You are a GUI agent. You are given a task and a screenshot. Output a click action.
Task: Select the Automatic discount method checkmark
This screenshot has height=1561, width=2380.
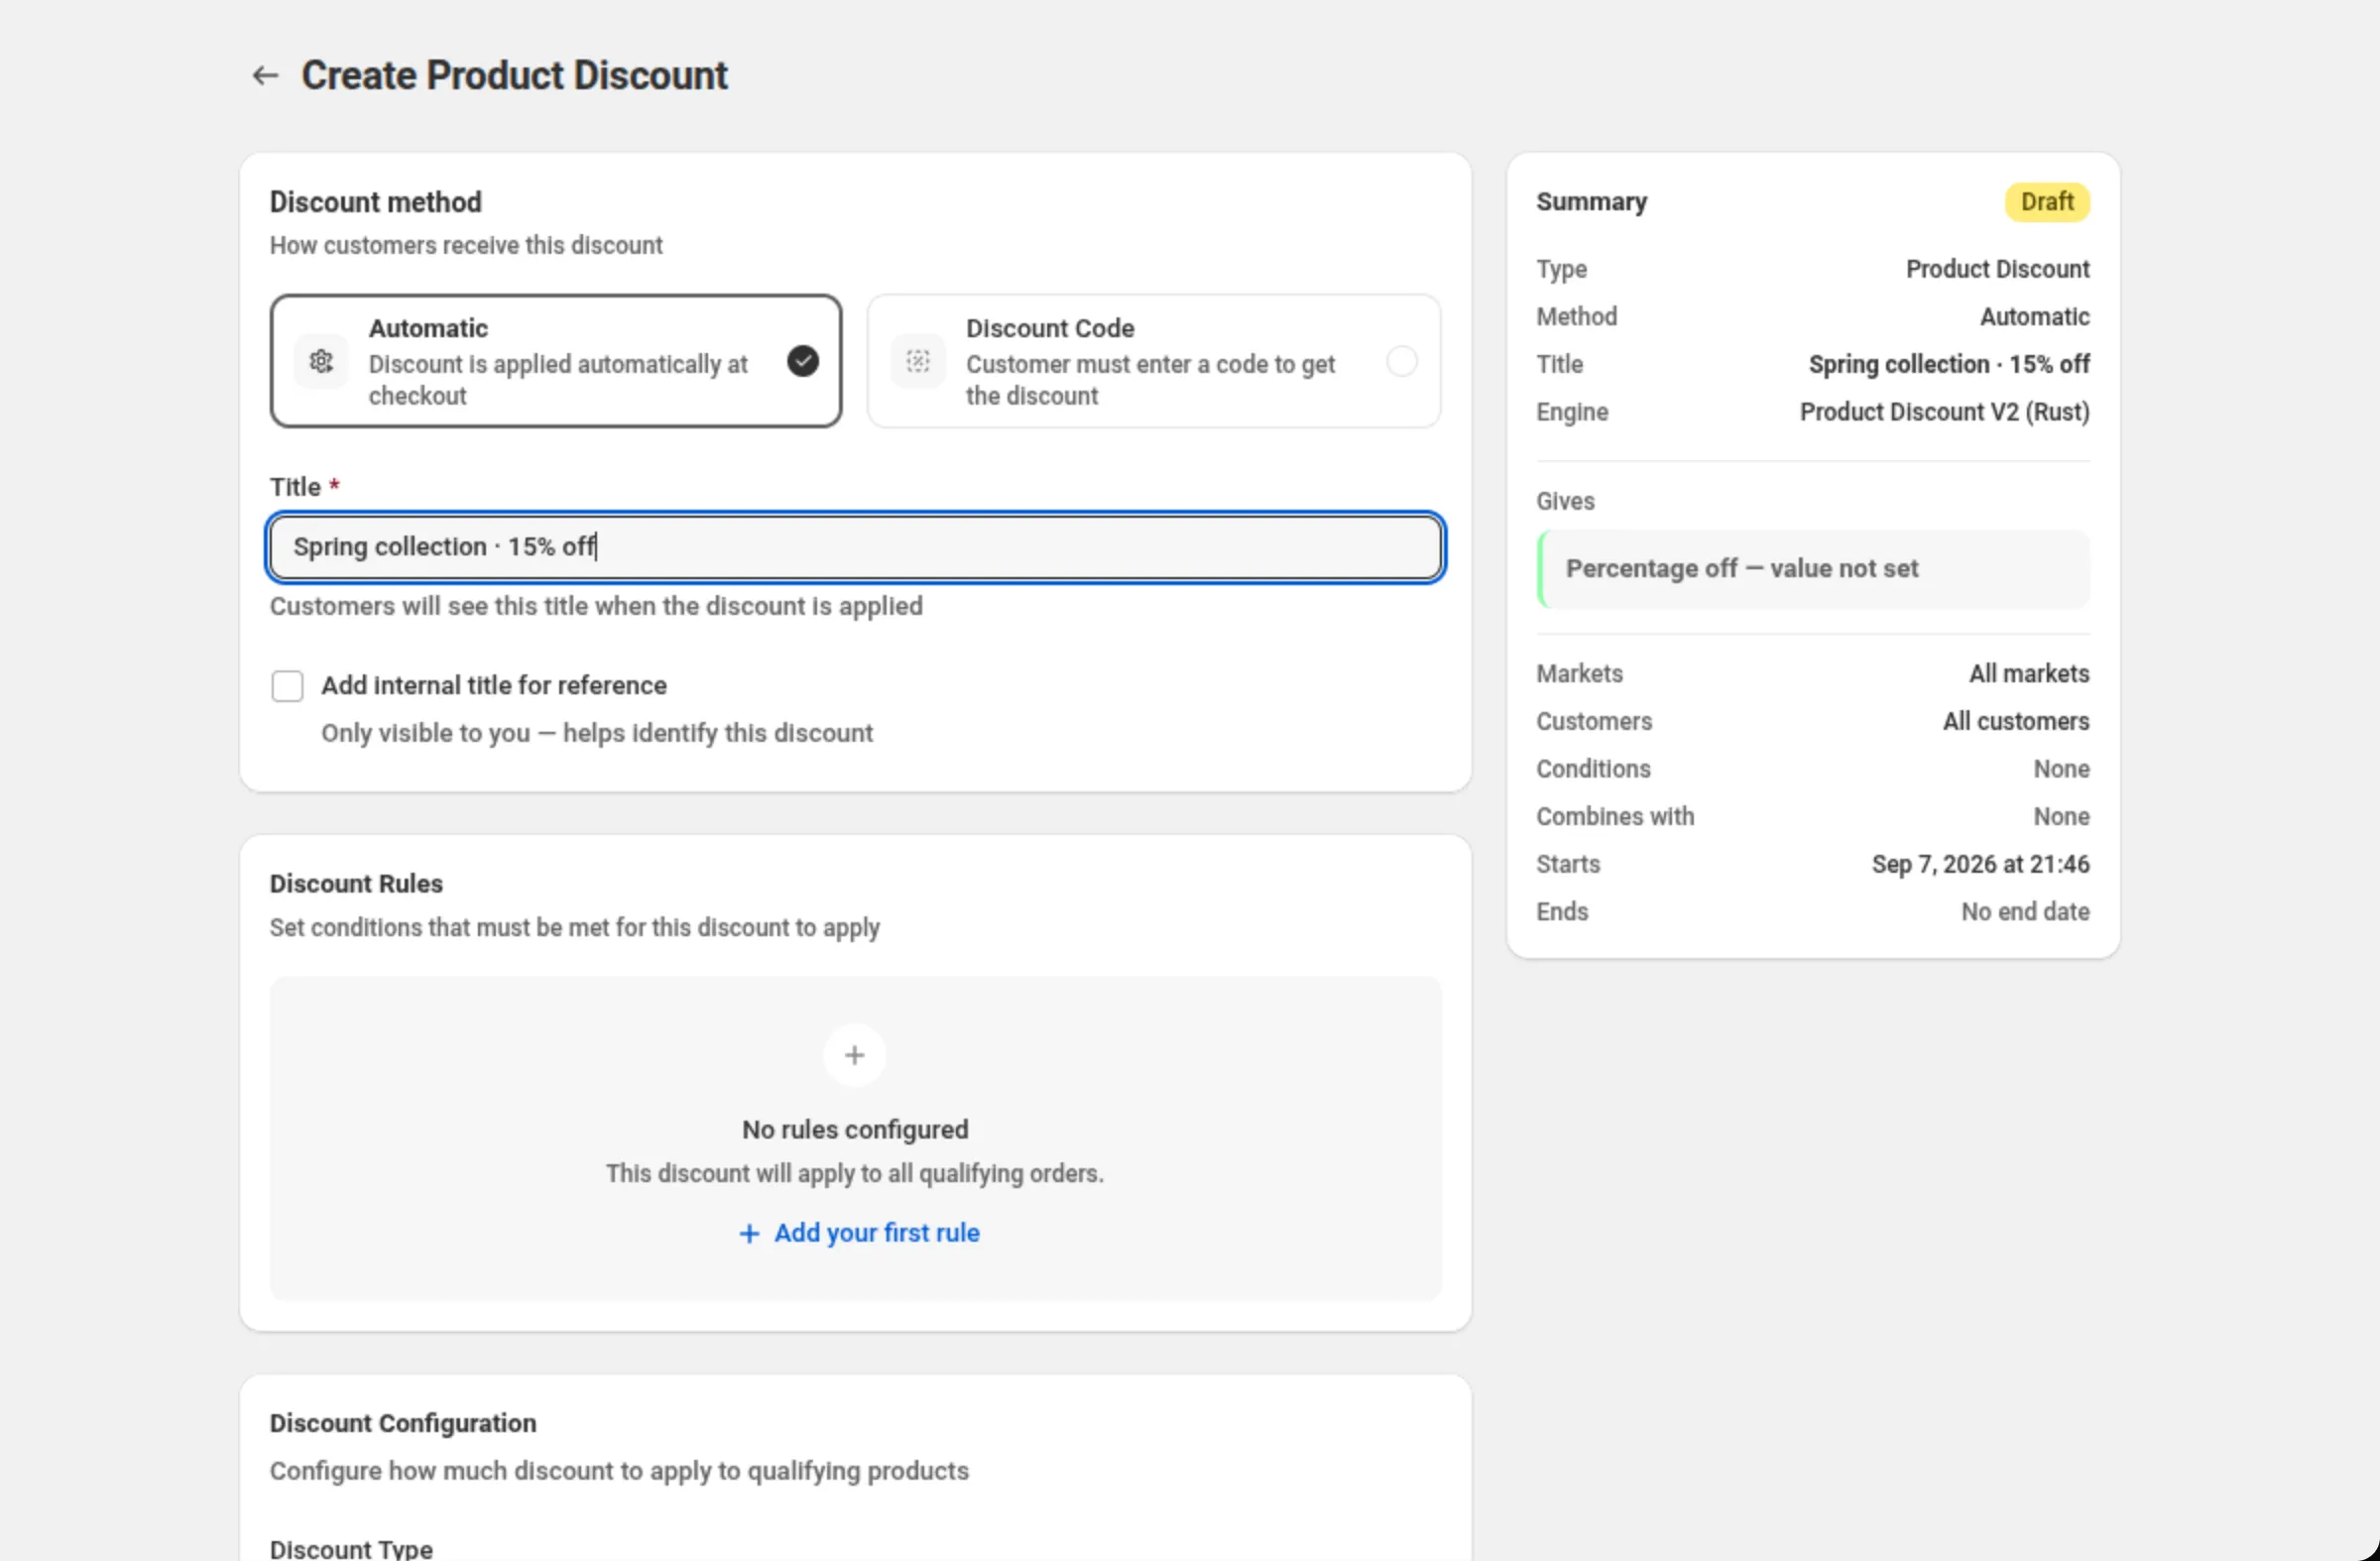[x=803, y=361]
